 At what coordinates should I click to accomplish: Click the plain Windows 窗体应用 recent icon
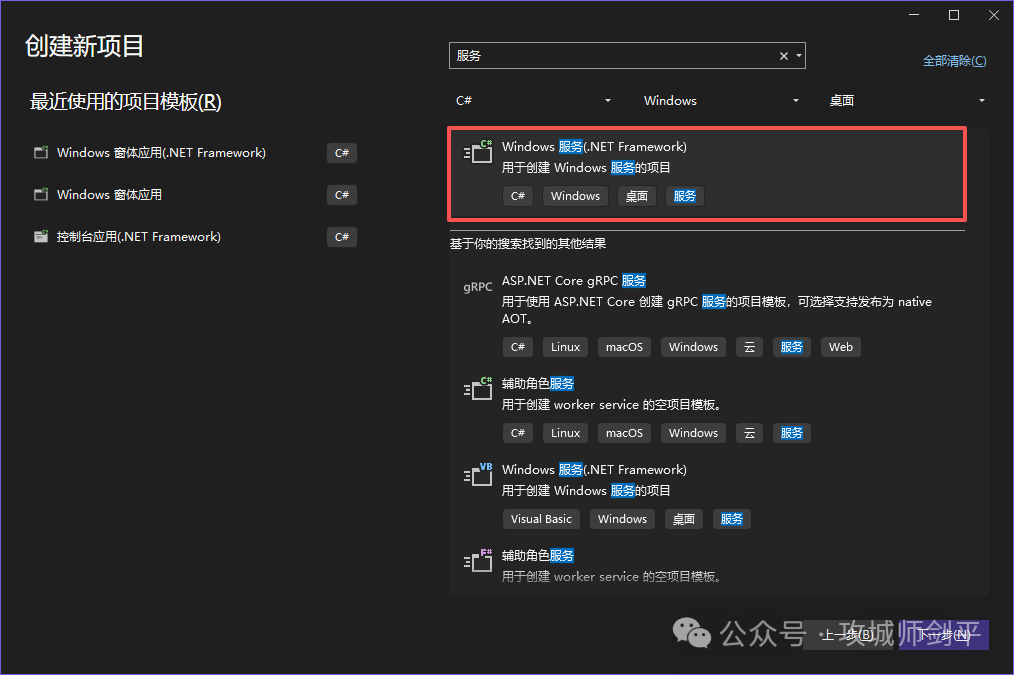tap(41, 195)
